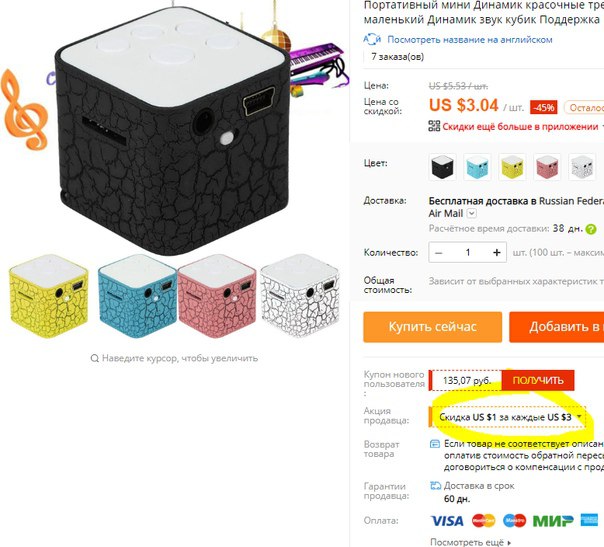Click the Купить сейчас button
This screenshot has width=604, height=547.
tap(433, 327)
